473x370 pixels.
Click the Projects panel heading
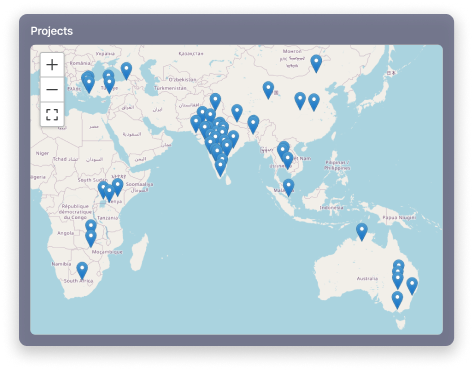click(52, 31)
